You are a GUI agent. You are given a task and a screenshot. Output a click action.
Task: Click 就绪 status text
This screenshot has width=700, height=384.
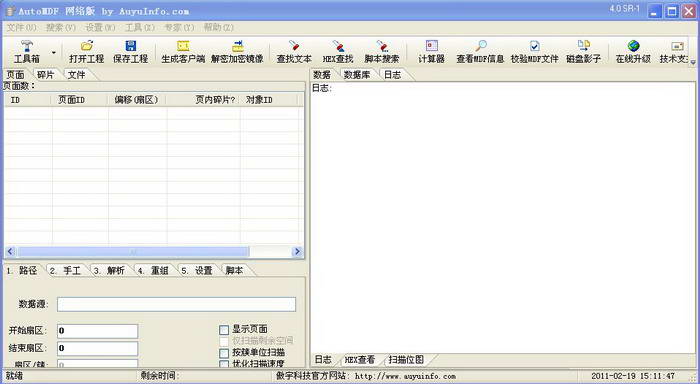coord(14,376)
